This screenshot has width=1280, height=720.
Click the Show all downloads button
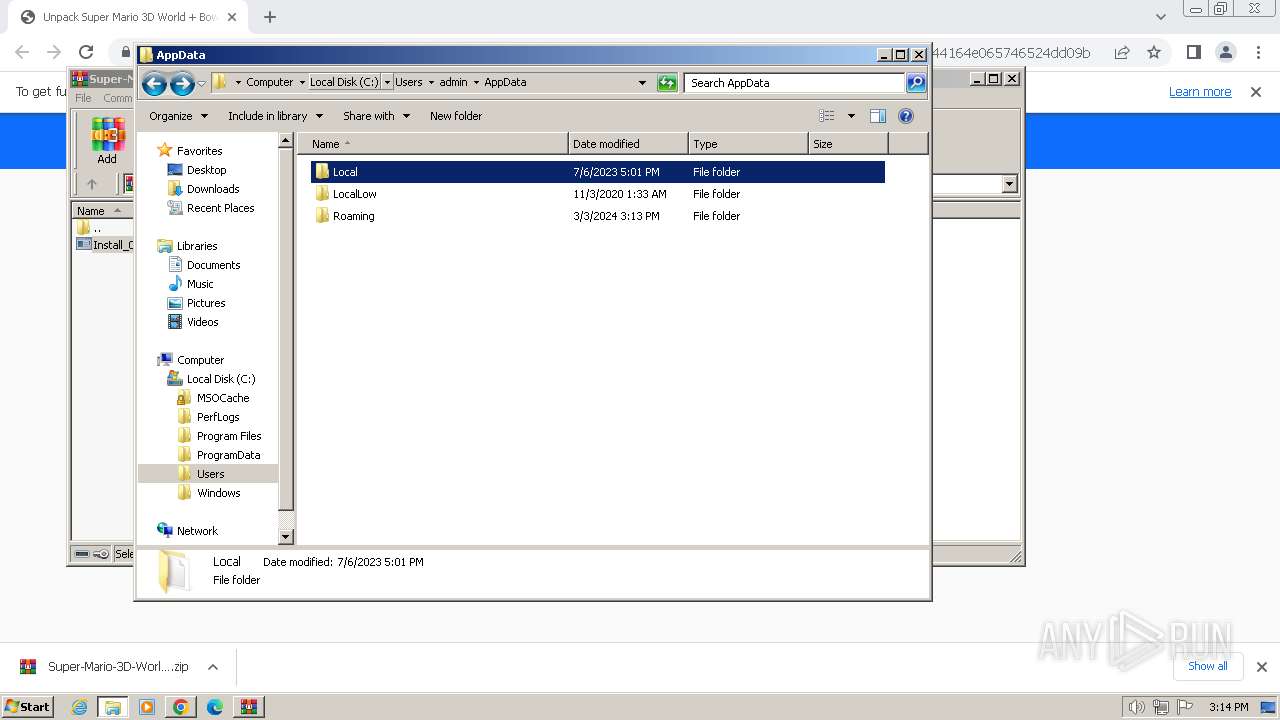[x=1207, y=666]
